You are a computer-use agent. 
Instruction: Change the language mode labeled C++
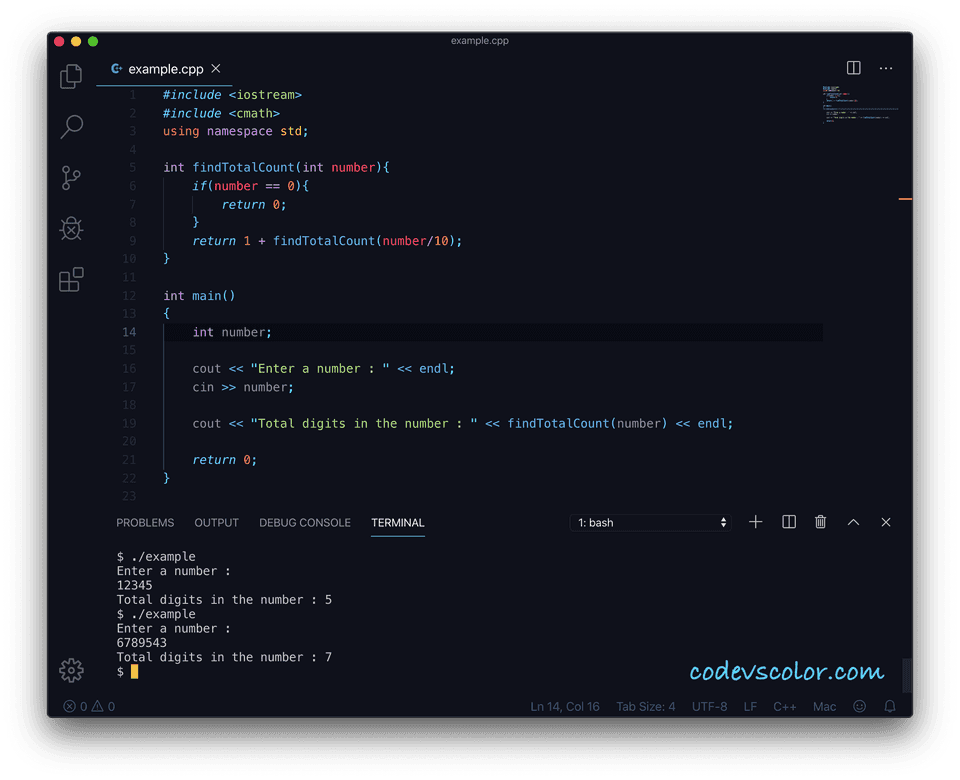point(785,706)
